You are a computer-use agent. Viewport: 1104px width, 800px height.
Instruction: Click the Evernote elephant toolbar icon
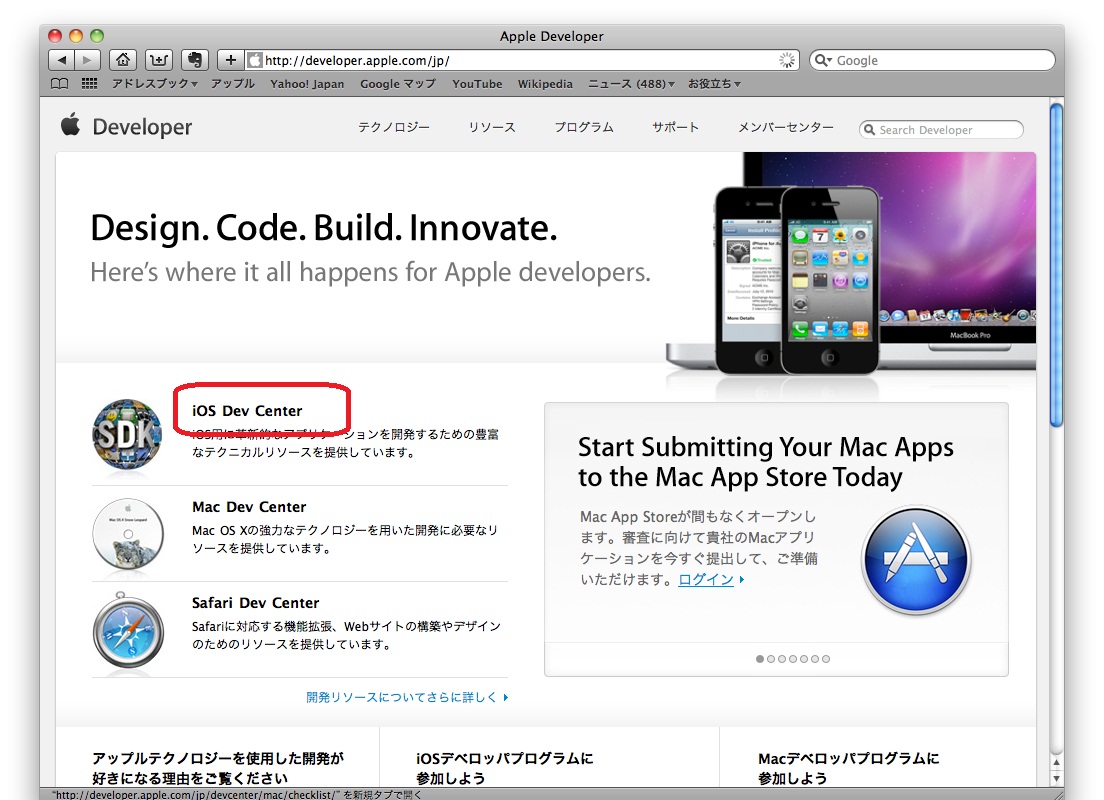(x=195, y=60)
